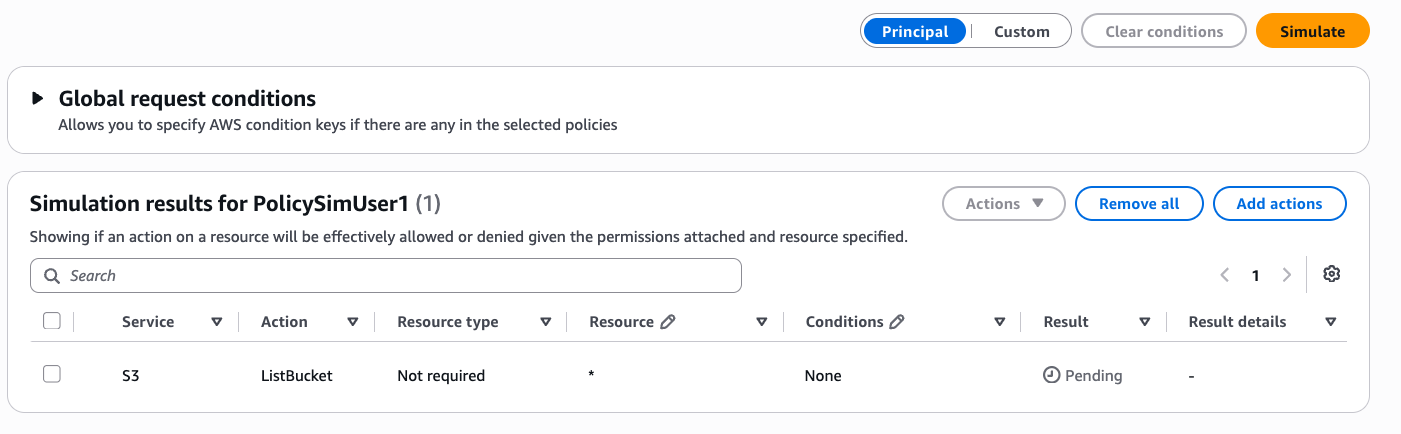Click Remove all button
Screen dimensions: 1401x434
click(x=1139, y=203)
